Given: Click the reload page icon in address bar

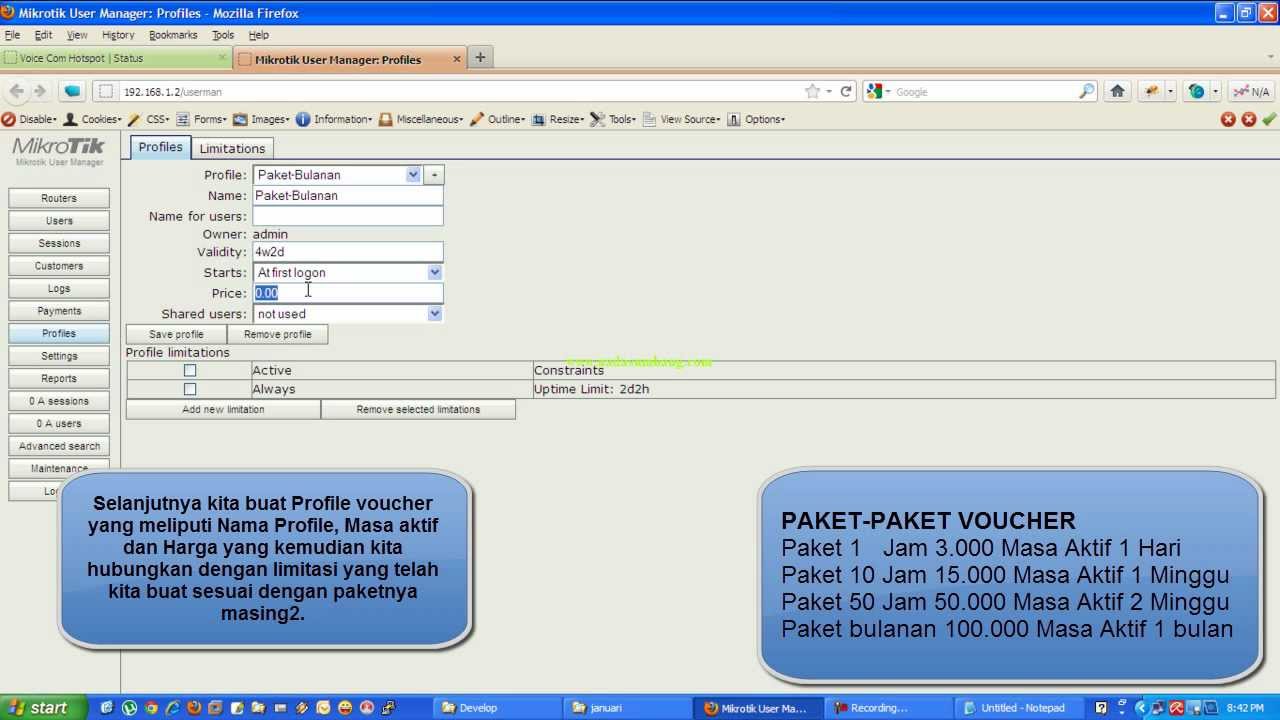Looking at the screenshot, I should (846, 91).
